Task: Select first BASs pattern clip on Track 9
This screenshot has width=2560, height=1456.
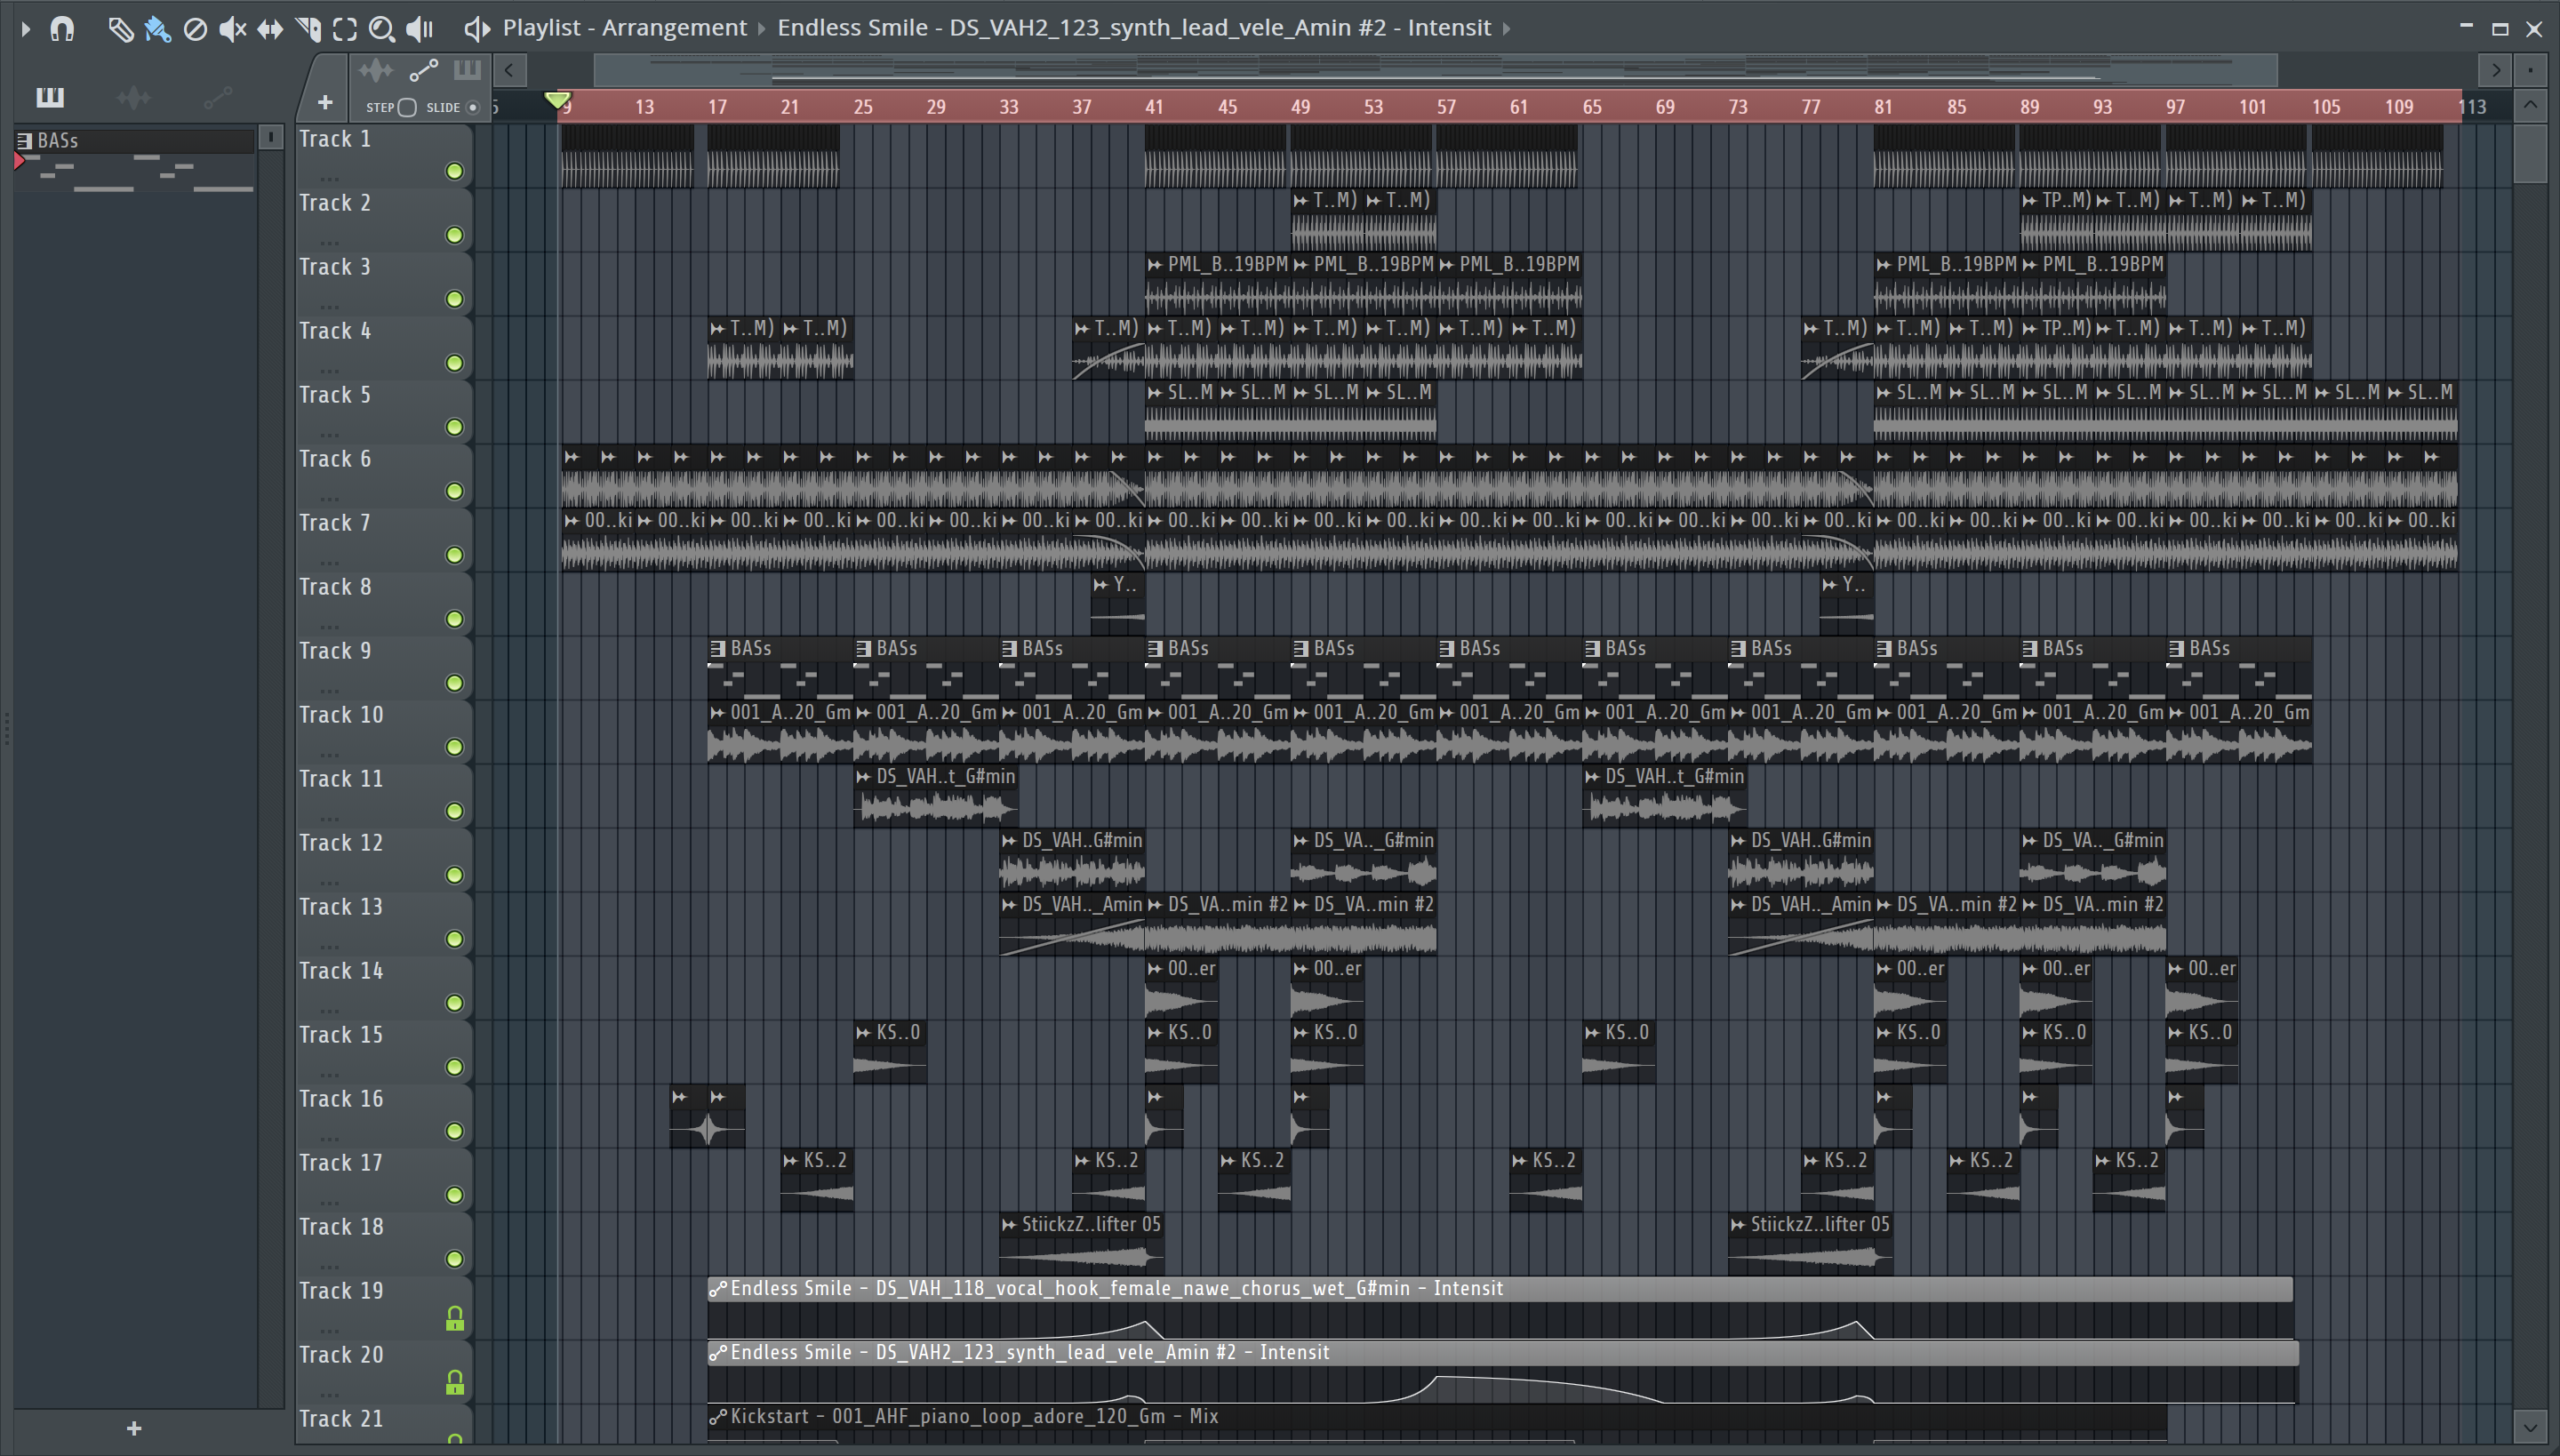Action: click(x=780, y=668)
